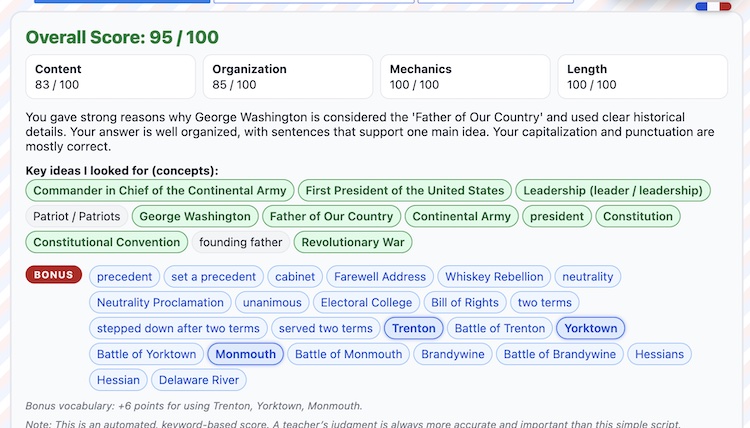
Task: Select the Trenton bonus chip
Action: pyautogui.click(x=413, y=328)
